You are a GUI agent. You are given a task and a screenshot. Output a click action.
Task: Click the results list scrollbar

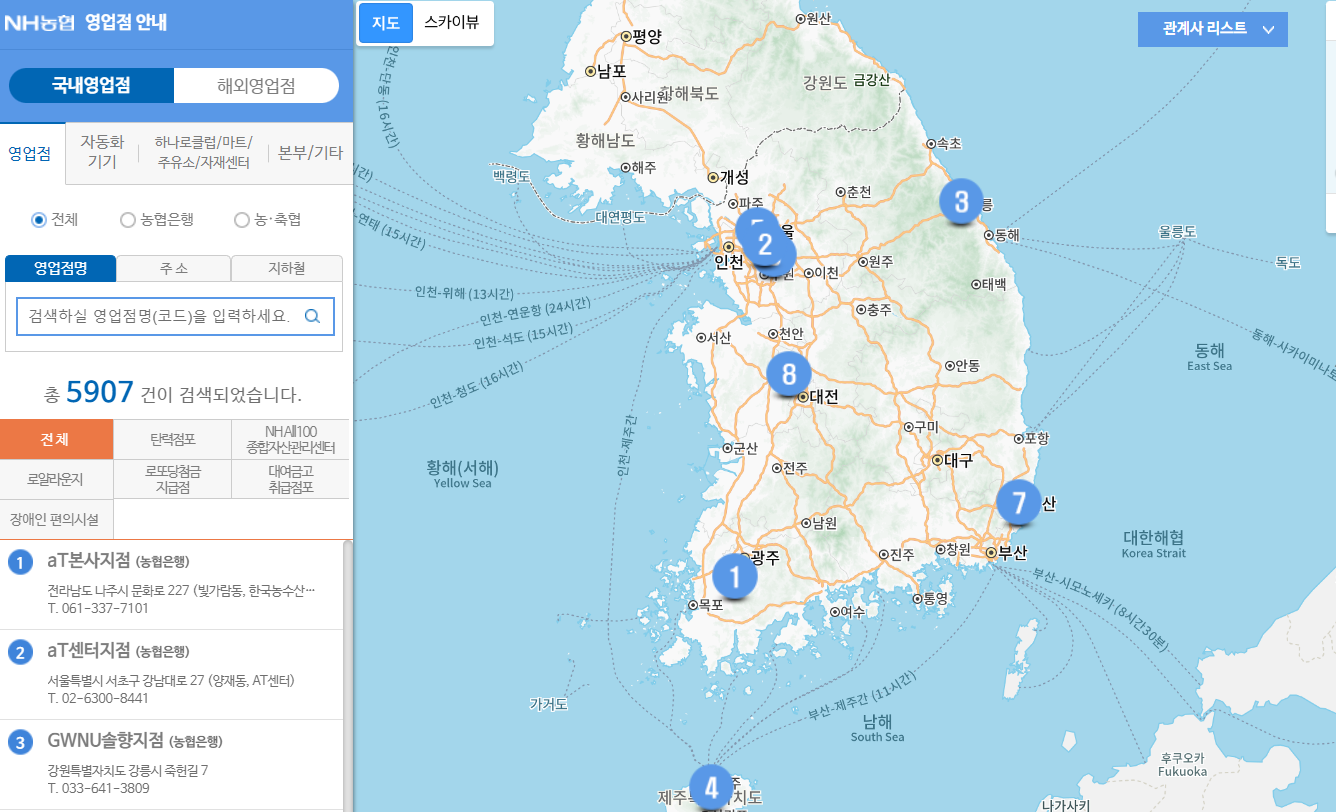(x=347, y=676)
